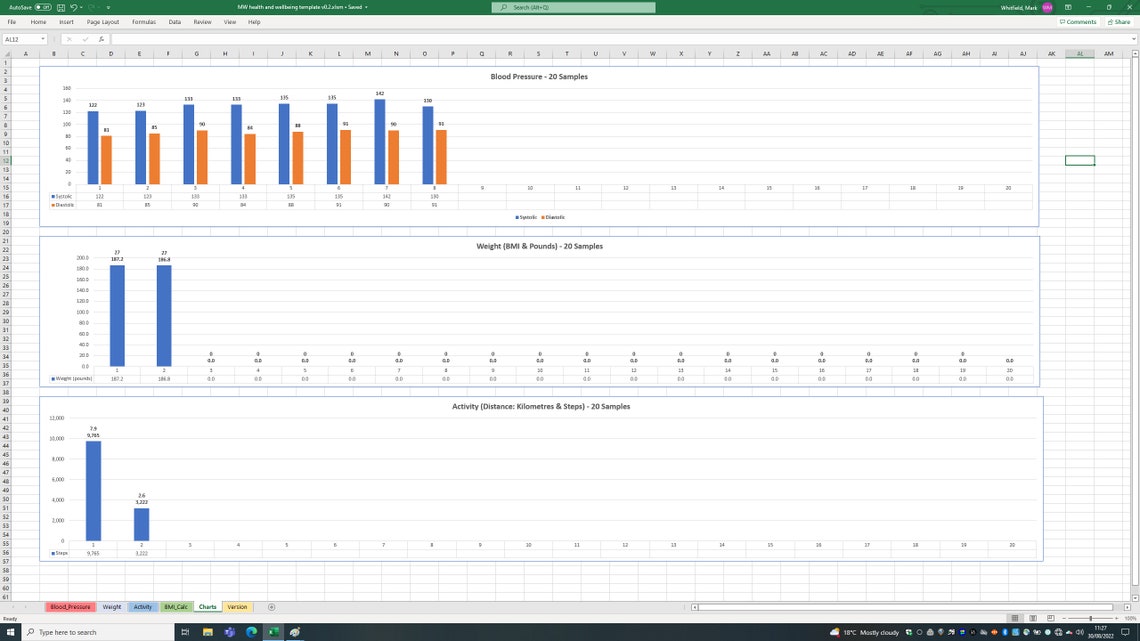Click the Save icon on Quick Access Toolbar
Viewport: 1140px width, 641px height.
coord(60,7)
